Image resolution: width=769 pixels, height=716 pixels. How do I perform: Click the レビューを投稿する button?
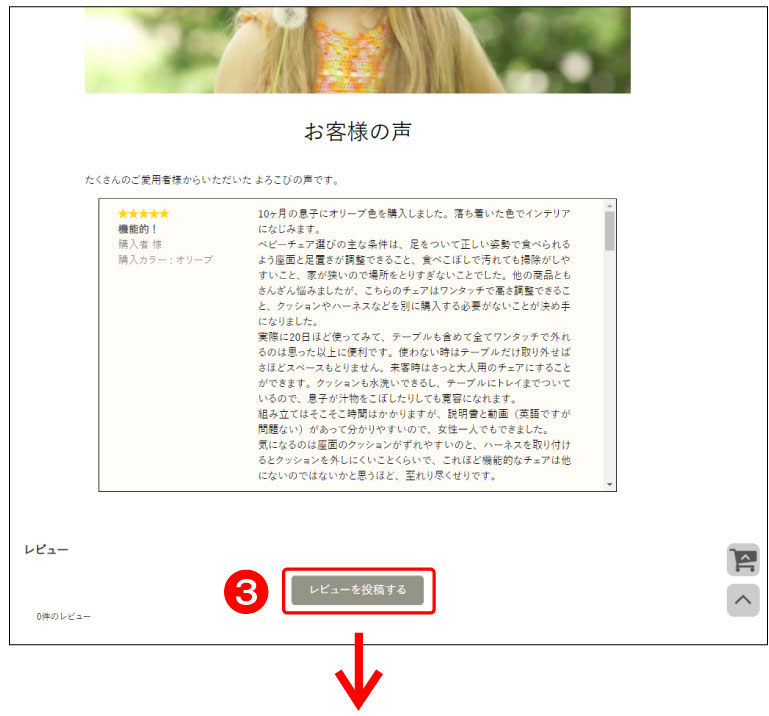tap(358, 590)
